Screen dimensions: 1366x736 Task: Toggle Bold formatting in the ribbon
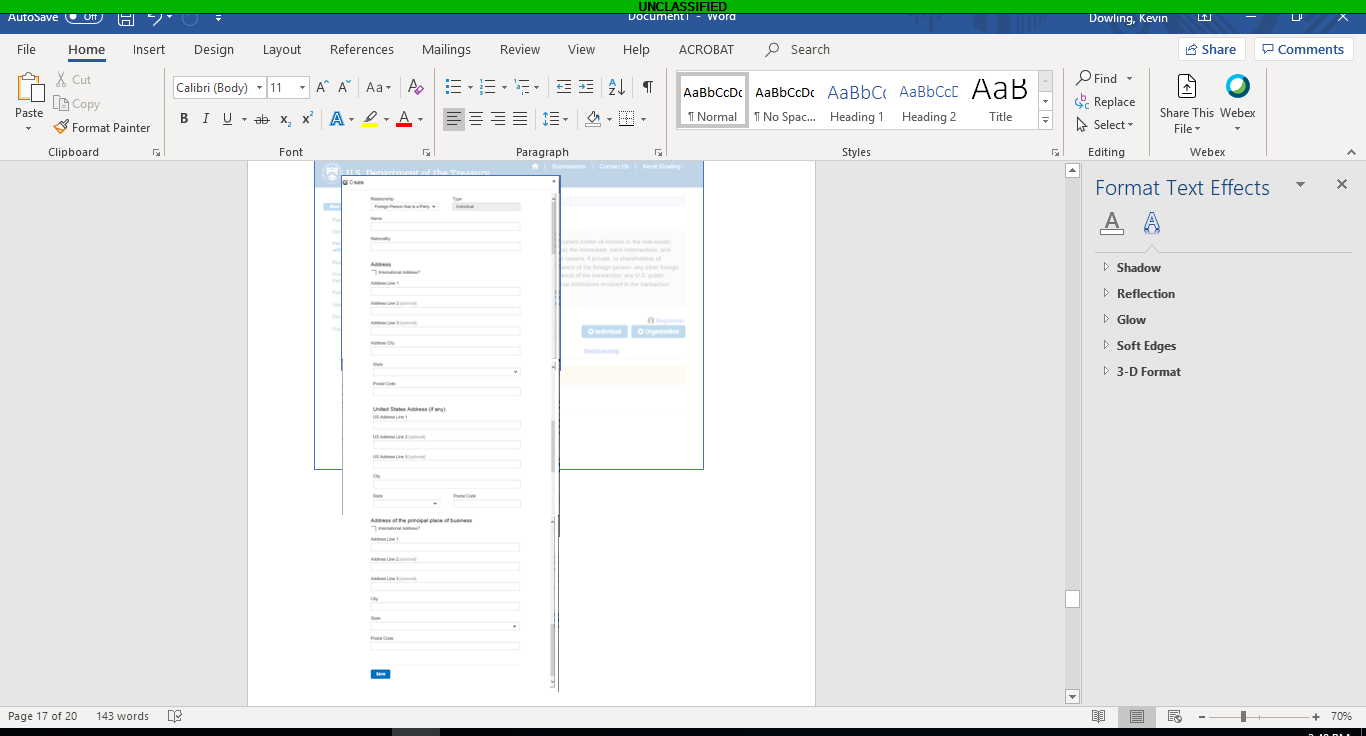click(184, 119)
